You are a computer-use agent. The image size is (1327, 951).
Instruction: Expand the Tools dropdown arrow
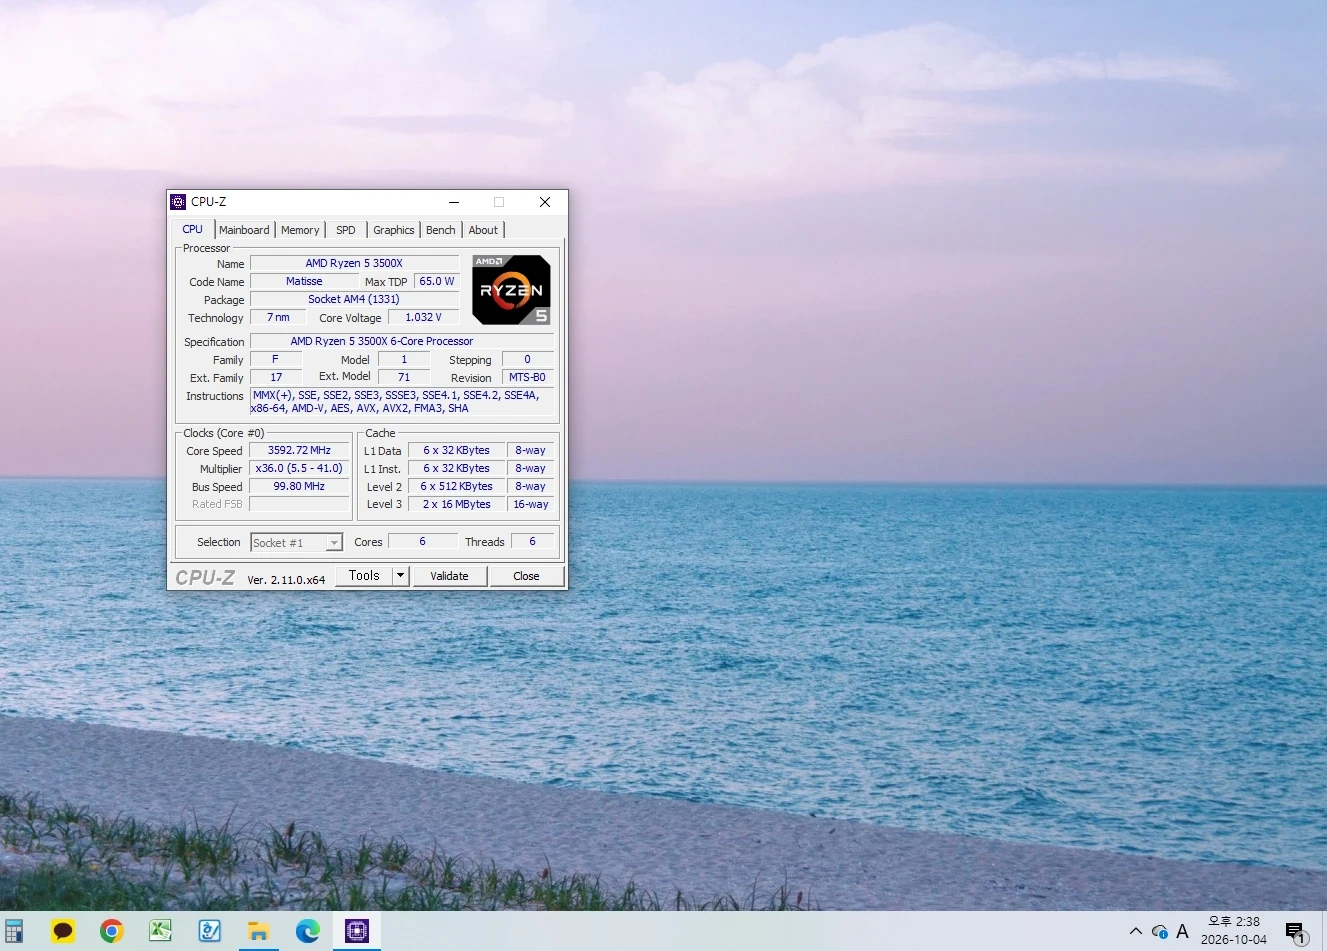pyautogui.click(x=401, y=575)
